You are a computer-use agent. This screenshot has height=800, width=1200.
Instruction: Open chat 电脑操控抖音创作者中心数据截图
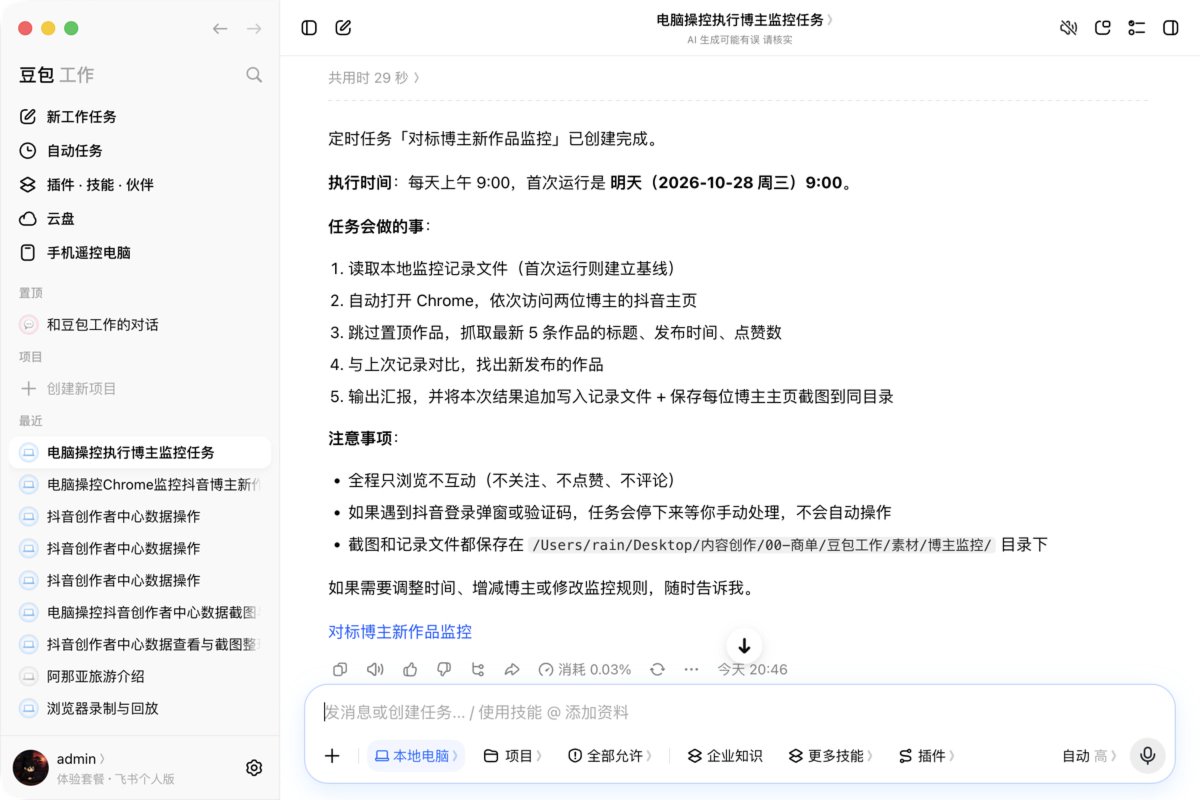pyautogui.click(x=140, y=613)
